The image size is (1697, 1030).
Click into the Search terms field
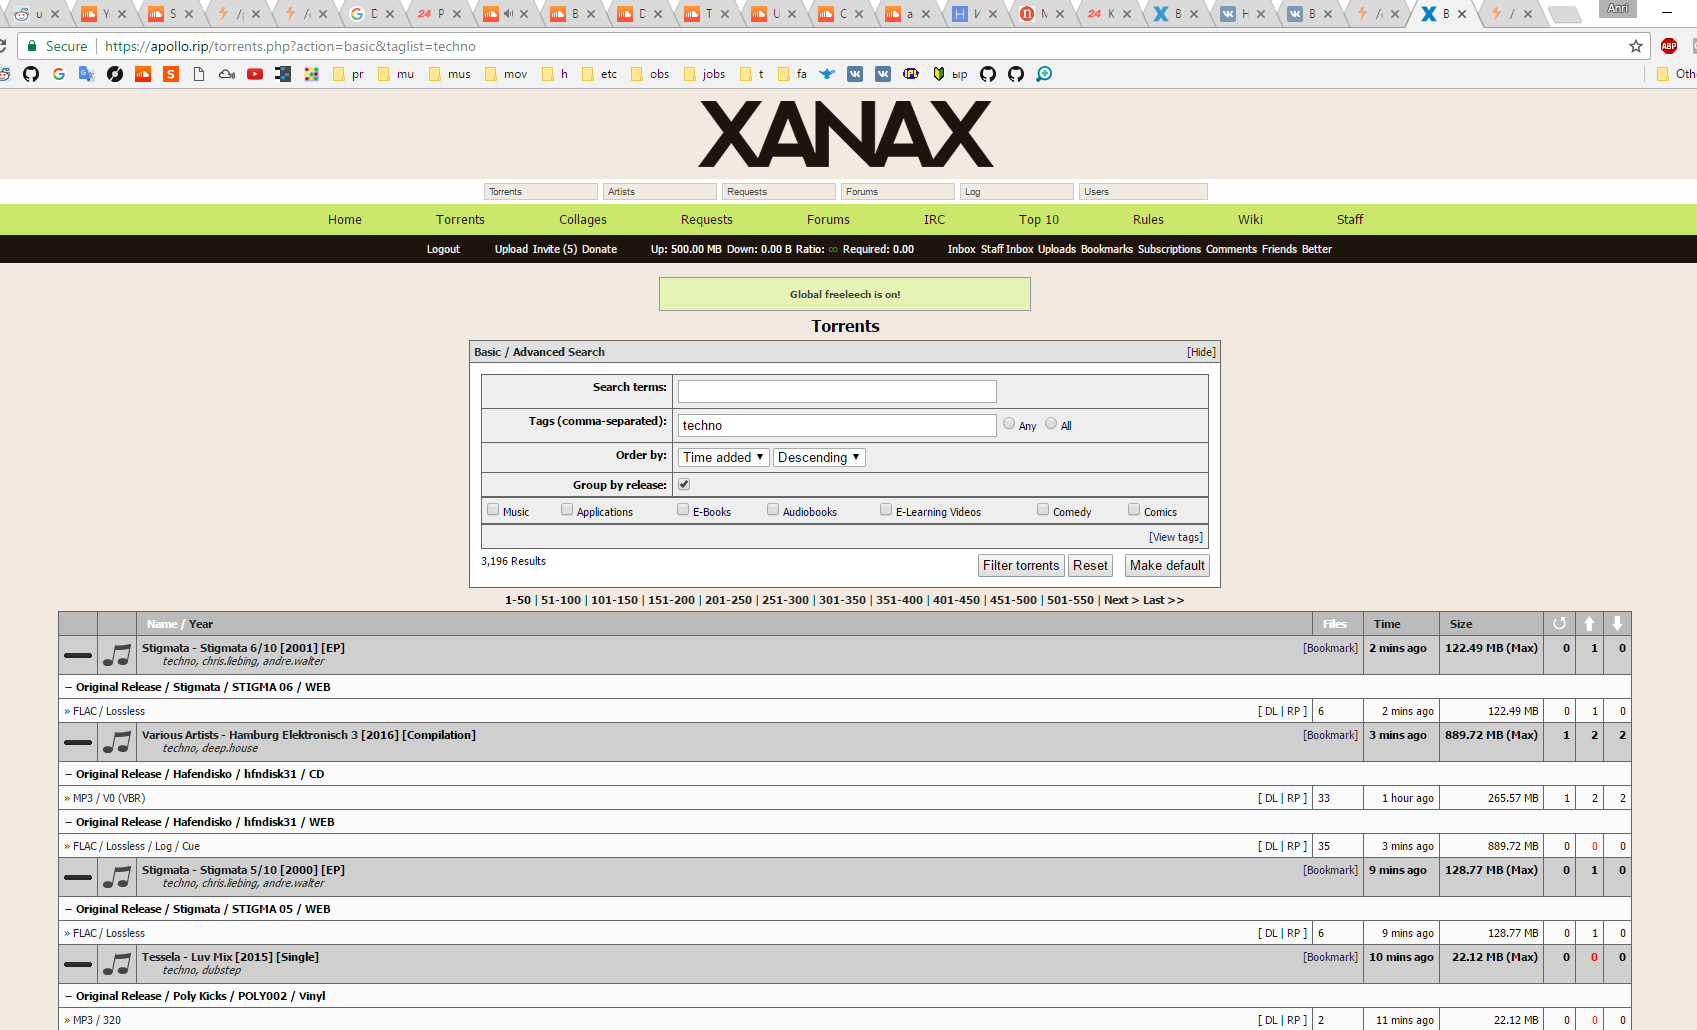point(837,391)
